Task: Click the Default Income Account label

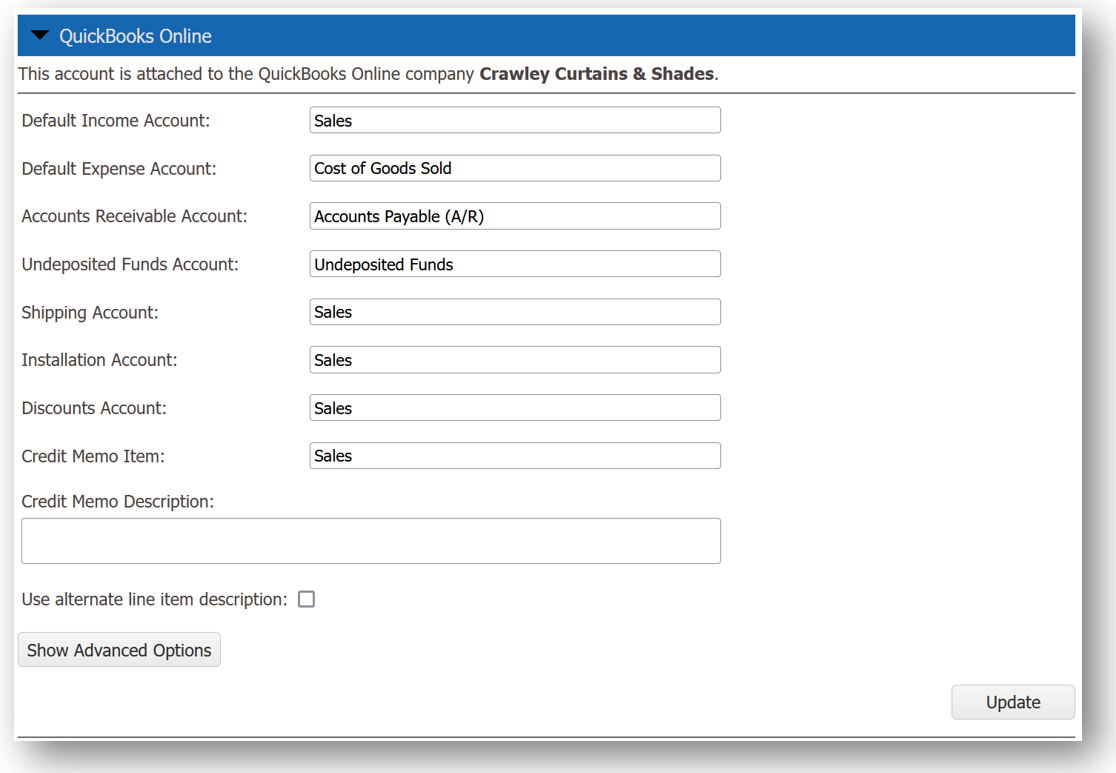Action: 116,120
